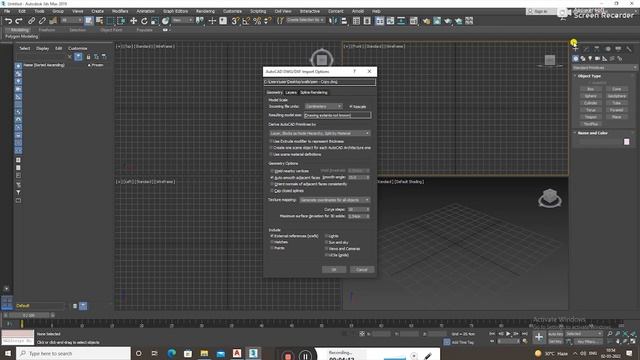Create a Teapot primitive button
The width and height of the screenshot is (640, 360).
point(591,117)
